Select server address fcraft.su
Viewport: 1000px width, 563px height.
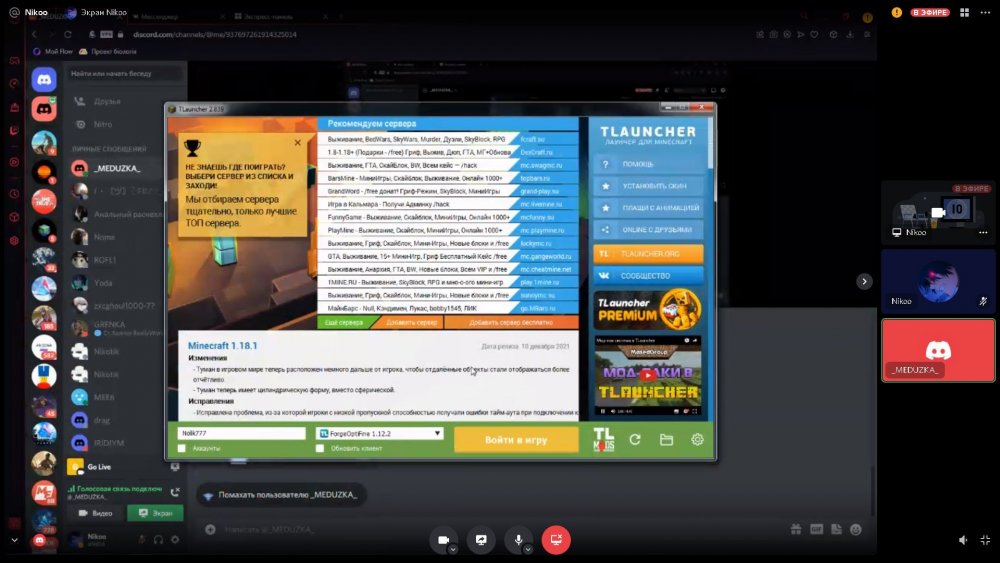coord(533,139)
